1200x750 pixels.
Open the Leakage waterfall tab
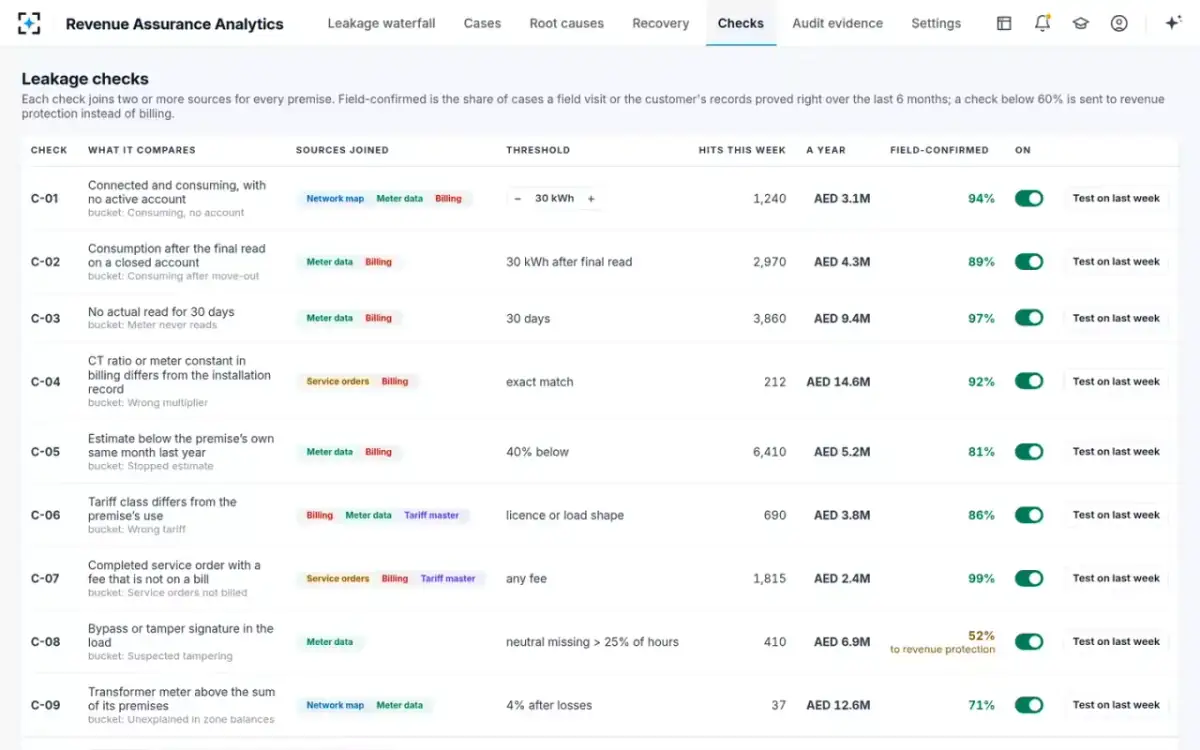coord(381,23)
